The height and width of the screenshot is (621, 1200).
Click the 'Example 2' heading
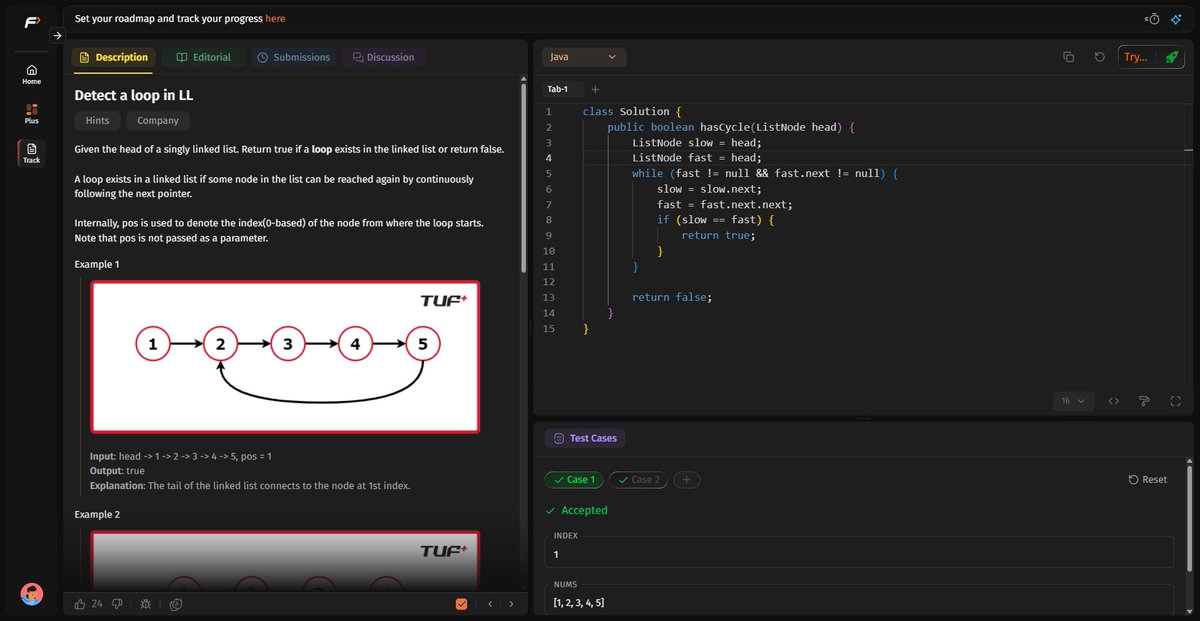pos(97,514)
